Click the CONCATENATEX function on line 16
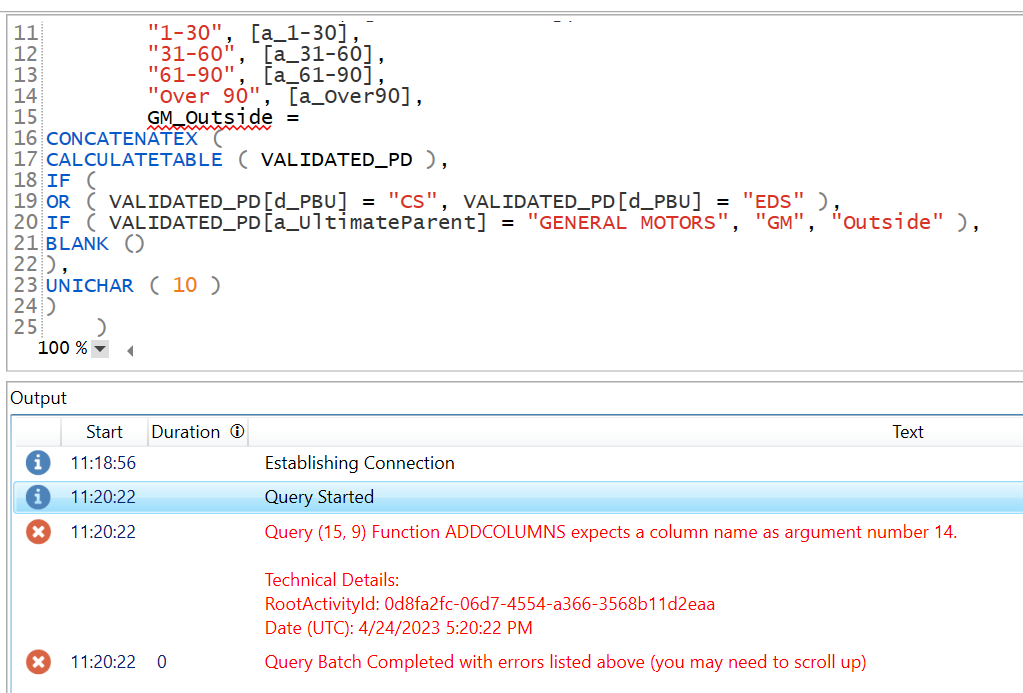Image resolution: width=1023 pixels, height=693 pixels. [122, 138]
